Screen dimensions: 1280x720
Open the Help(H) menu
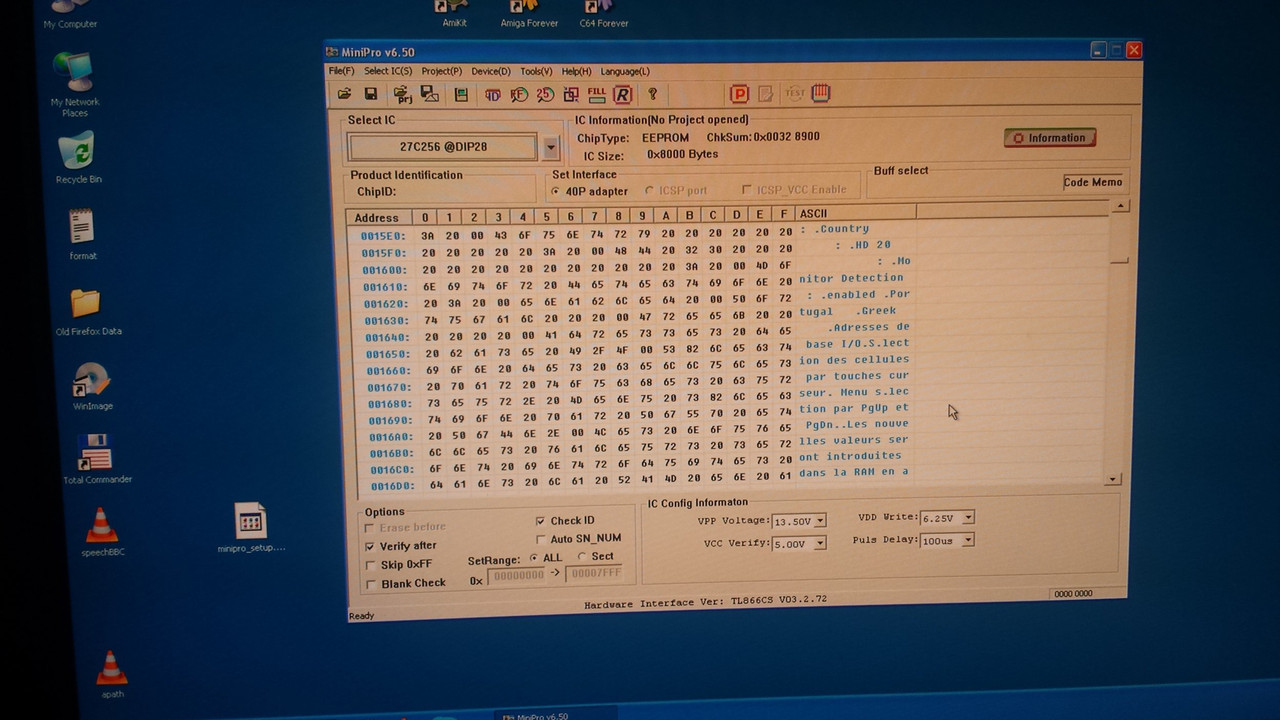coord(576,72)
